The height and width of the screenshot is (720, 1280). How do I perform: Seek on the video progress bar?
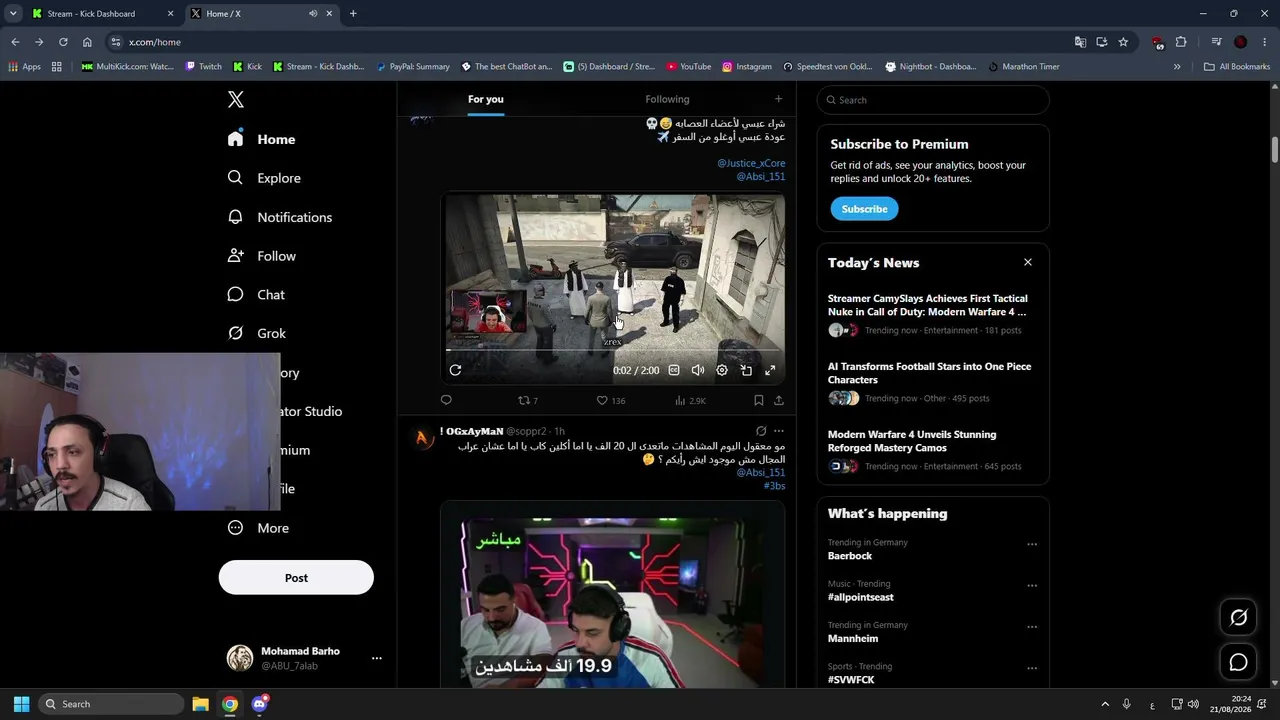(x=613, y=351)
